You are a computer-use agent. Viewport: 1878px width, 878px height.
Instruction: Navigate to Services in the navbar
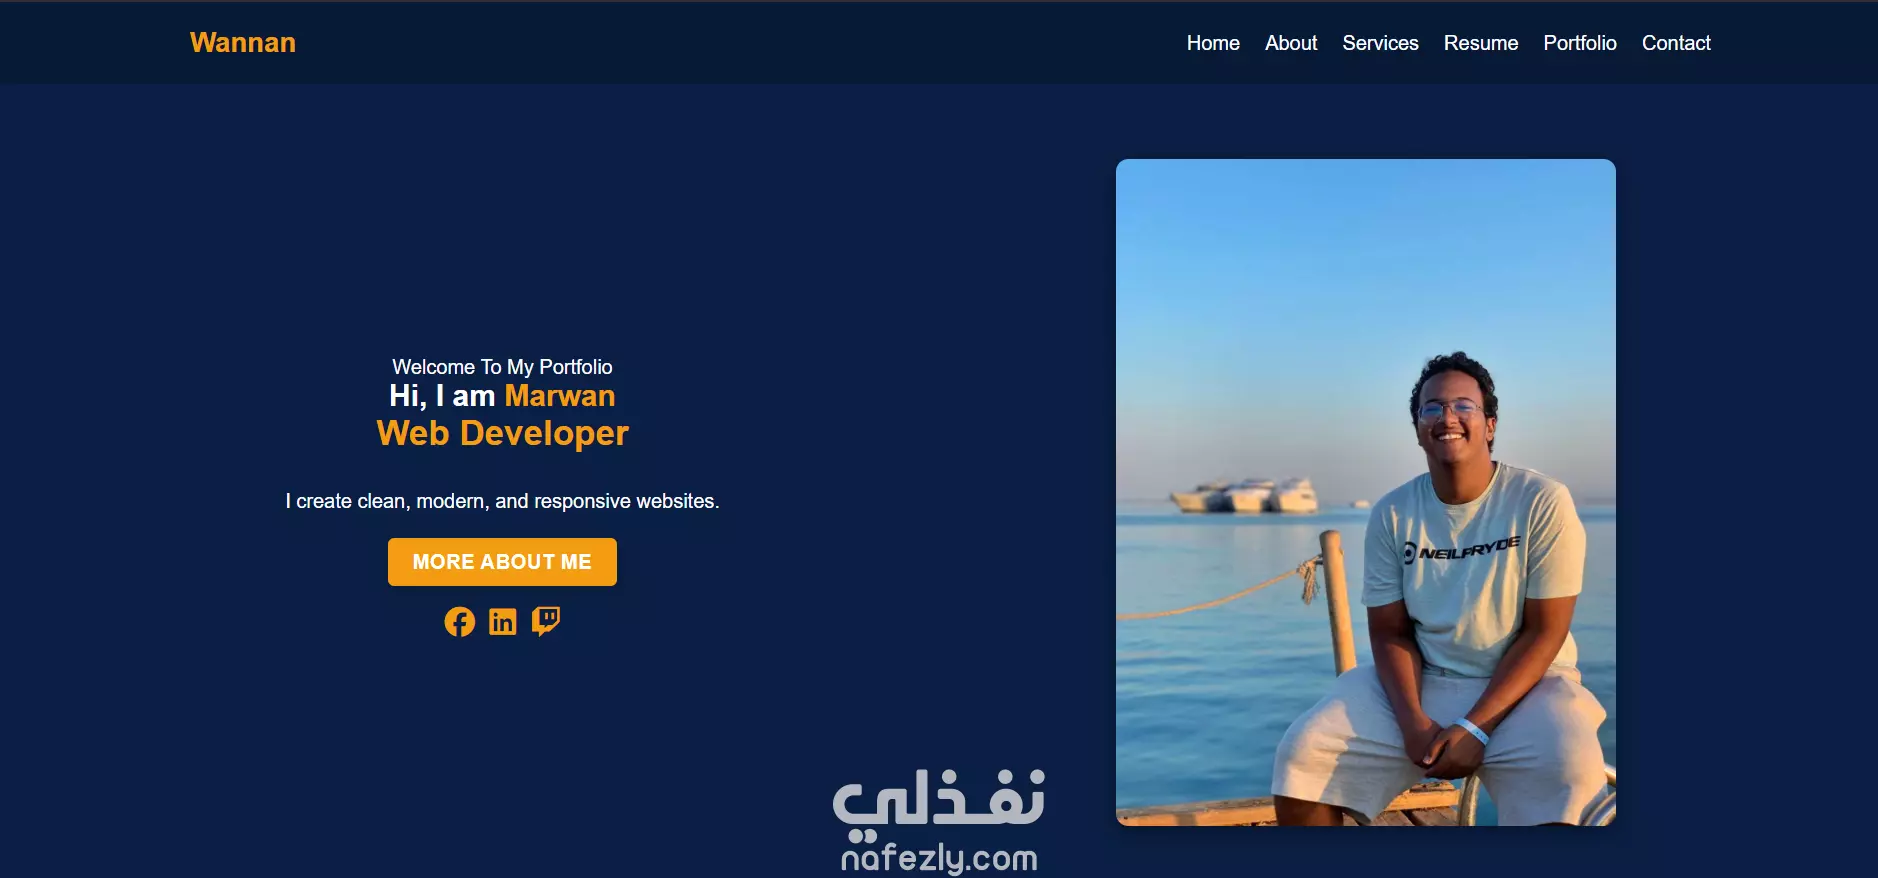click(x=1380, y=43)
